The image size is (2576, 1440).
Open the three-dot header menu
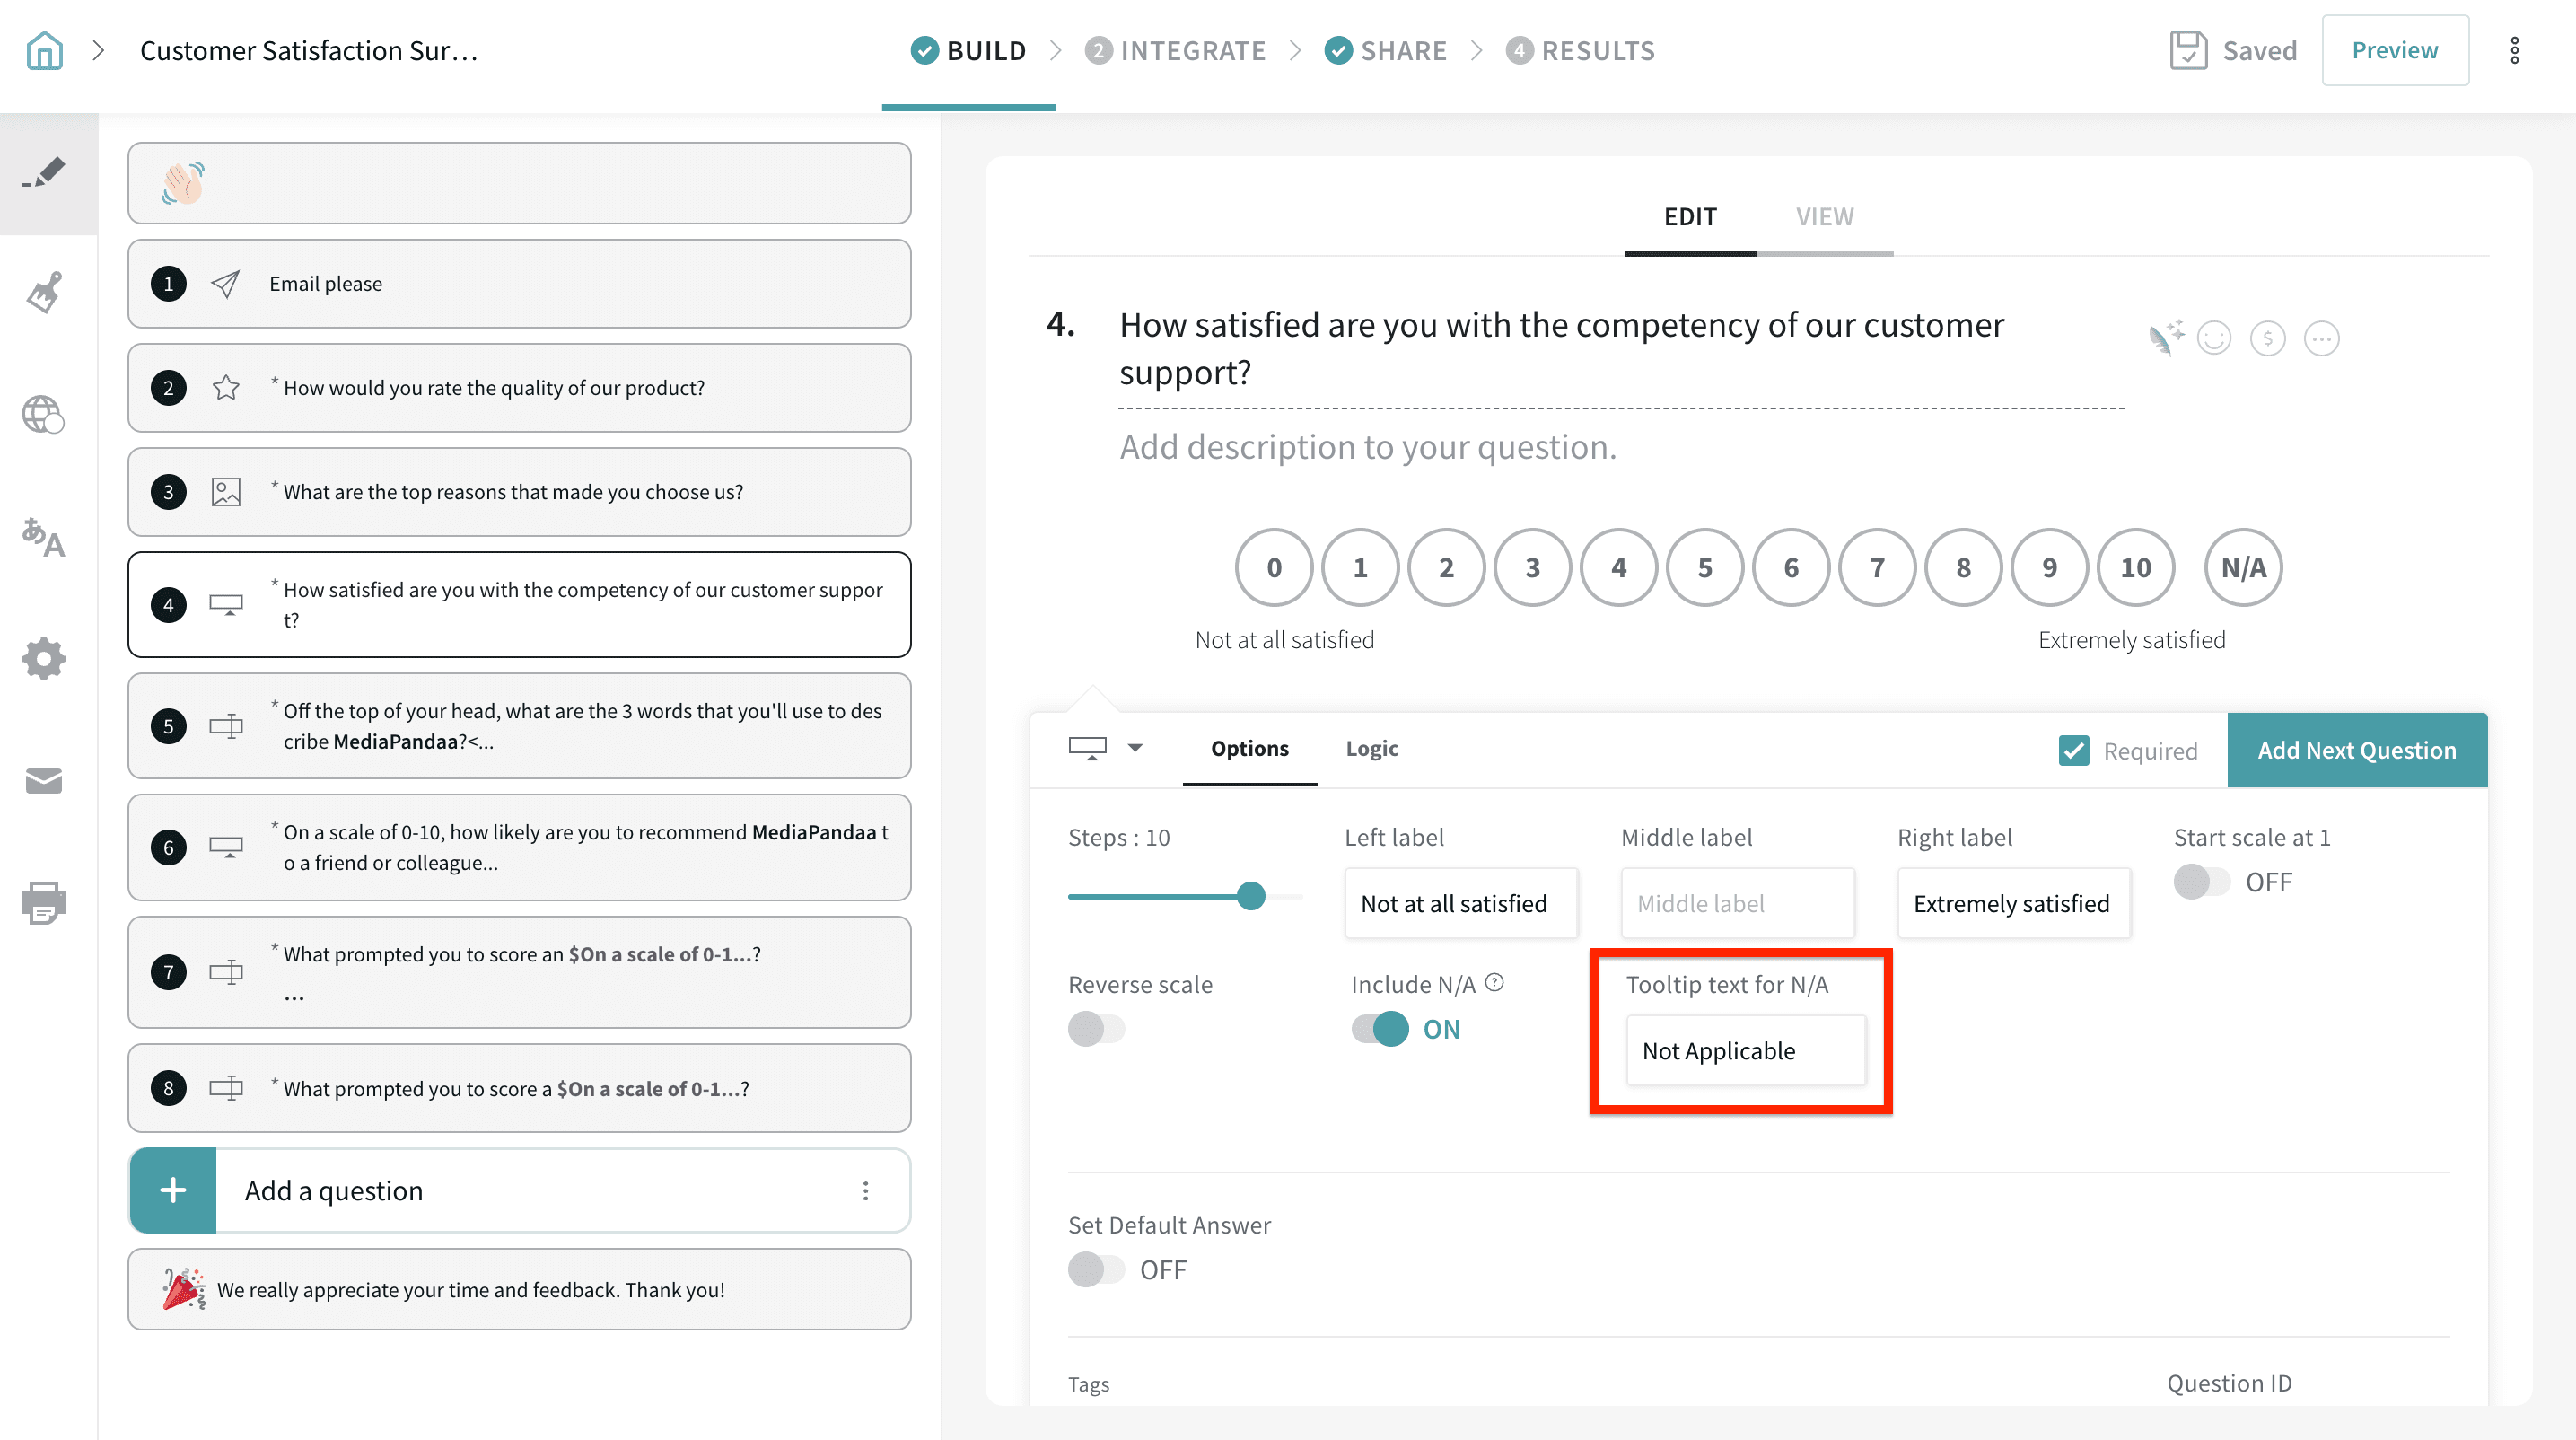2514,50
